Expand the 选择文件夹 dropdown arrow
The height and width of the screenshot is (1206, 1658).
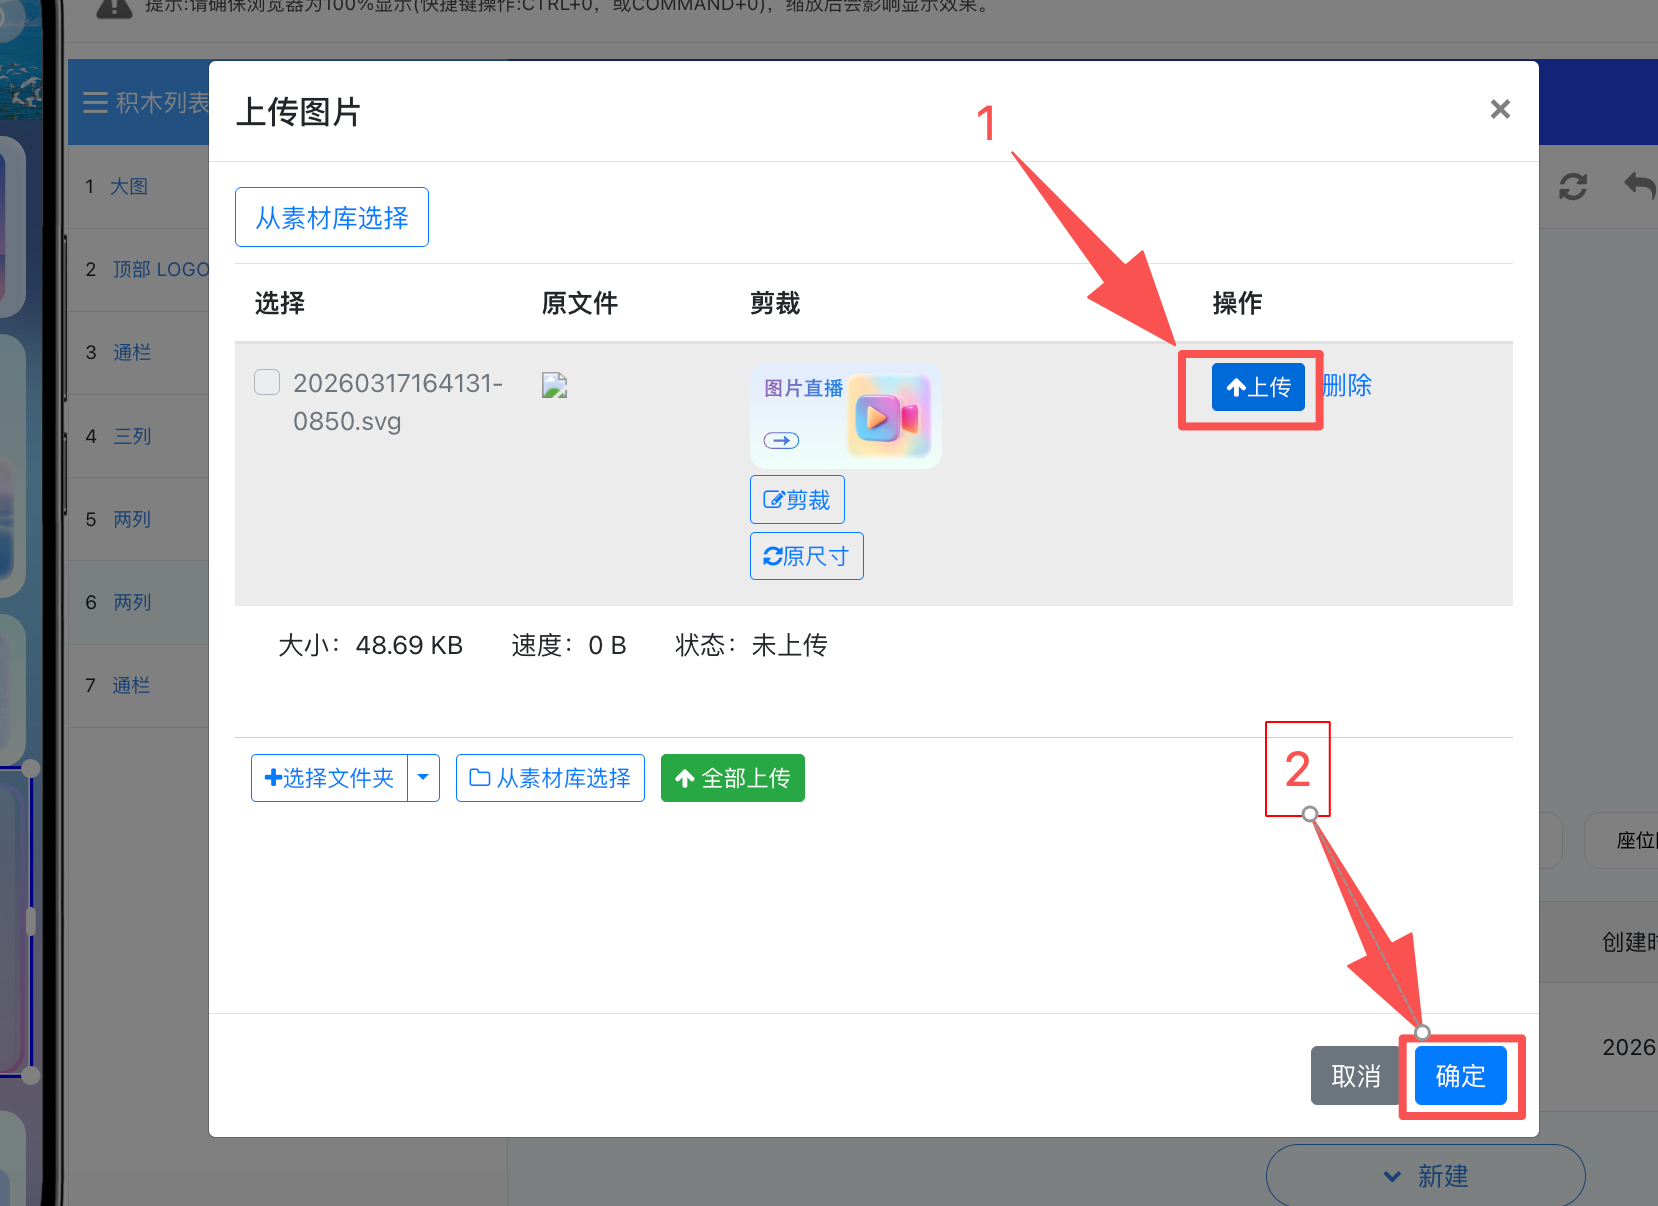[x=424, y=778]
